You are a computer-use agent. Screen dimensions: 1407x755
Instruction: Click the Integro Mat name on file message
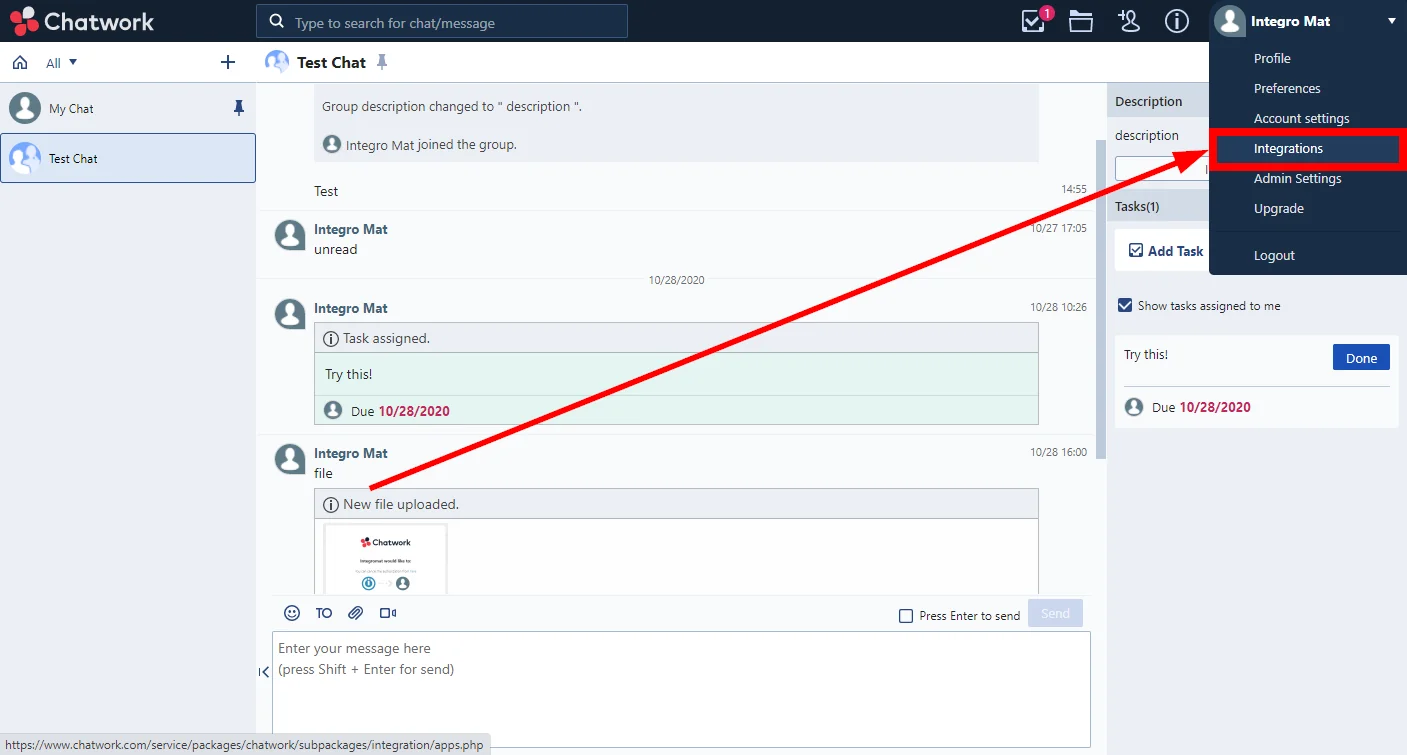tap(351, 453)
